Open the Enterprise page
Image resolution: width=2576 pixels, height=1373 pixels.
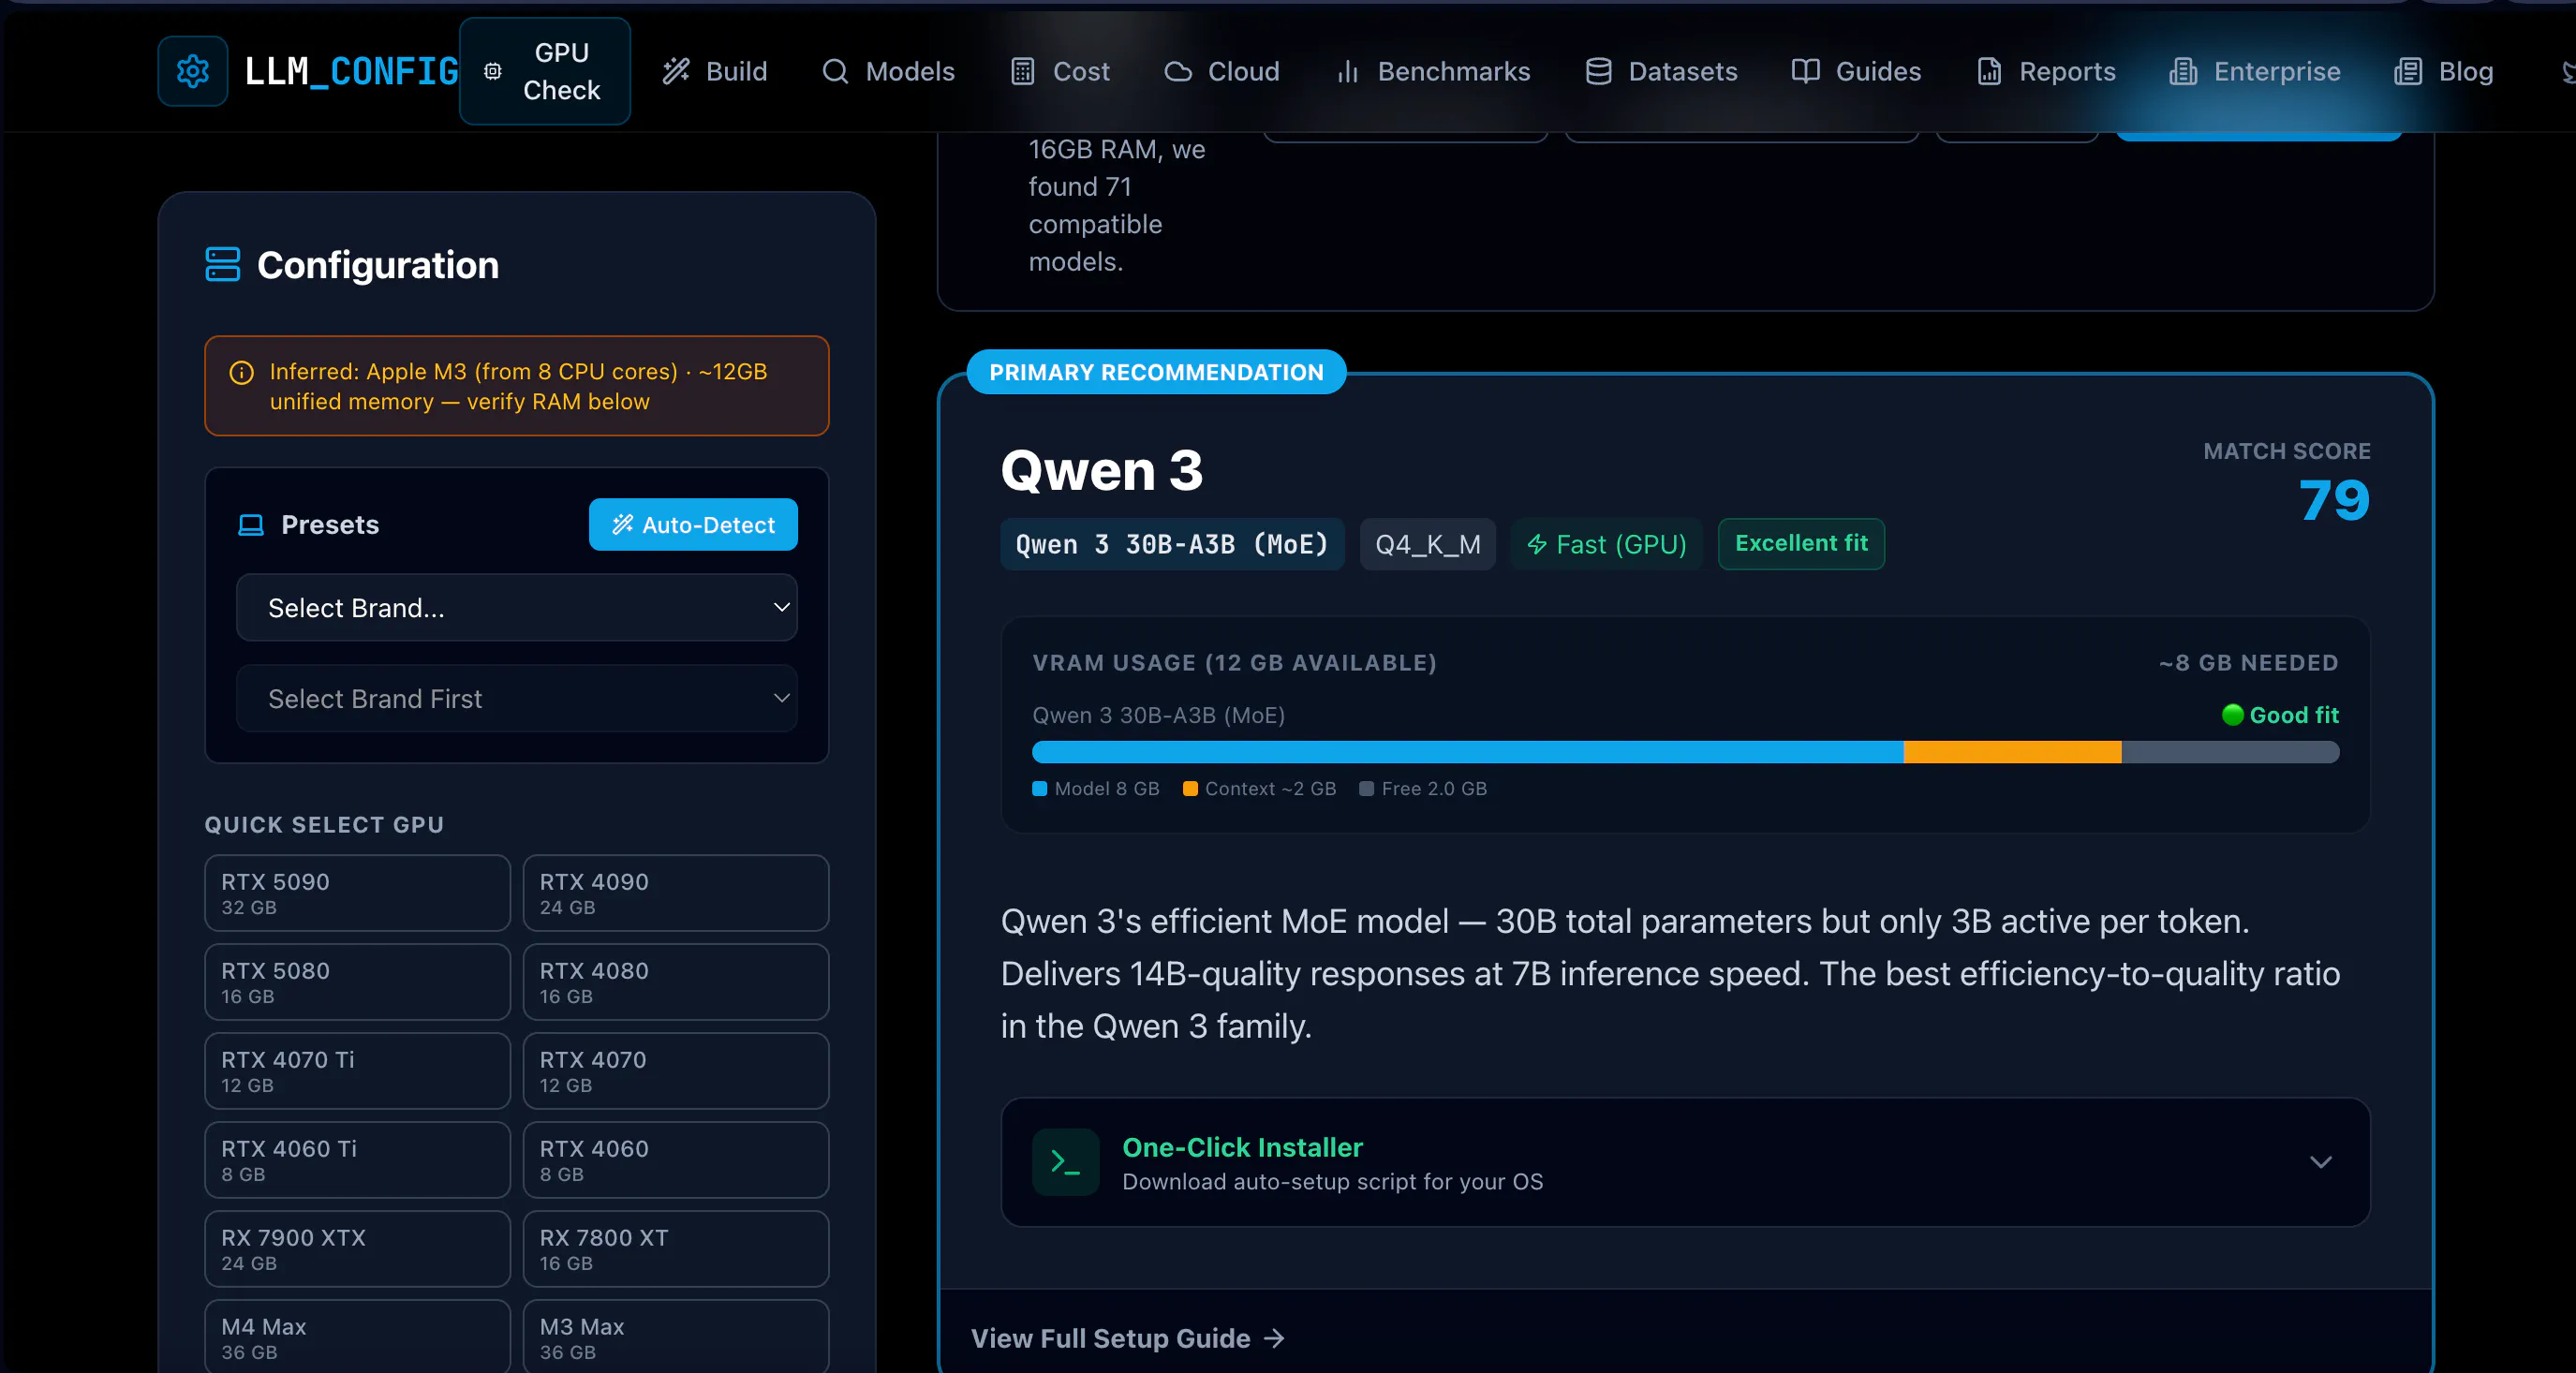click(2255, 71)
